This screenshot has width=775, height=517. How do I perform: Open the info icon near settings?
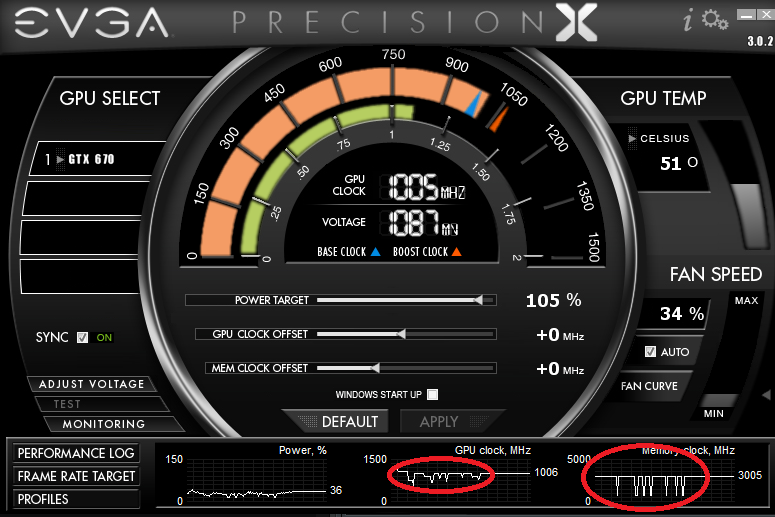[688, 21]
